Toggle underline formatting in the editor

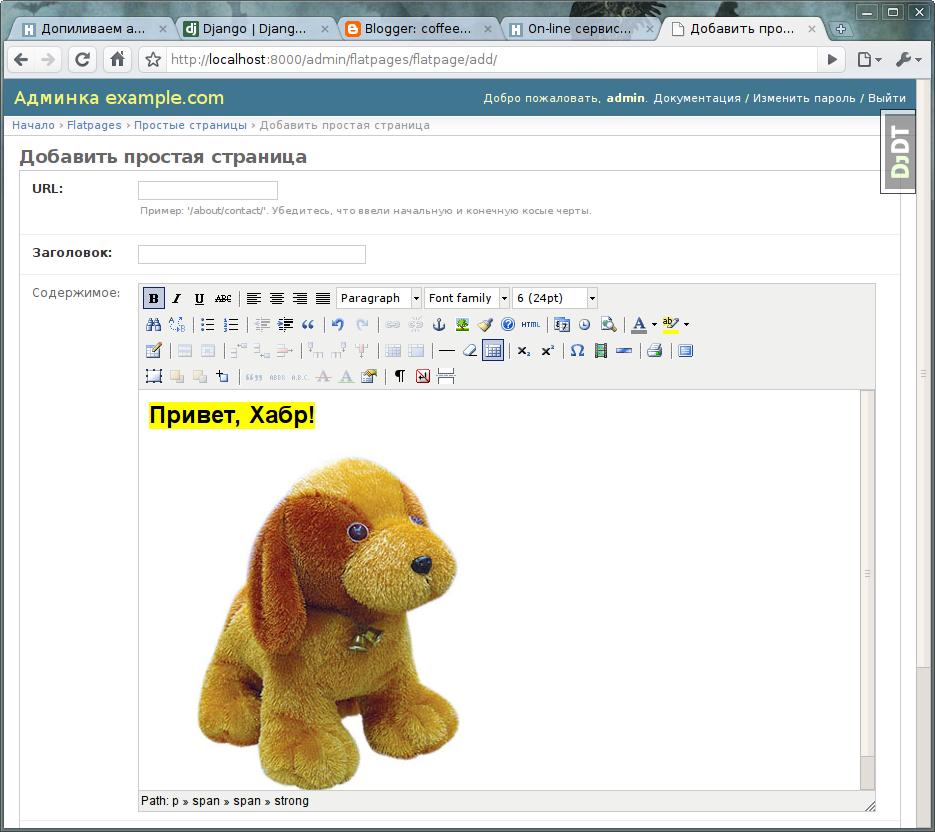(x=199, y=298)
